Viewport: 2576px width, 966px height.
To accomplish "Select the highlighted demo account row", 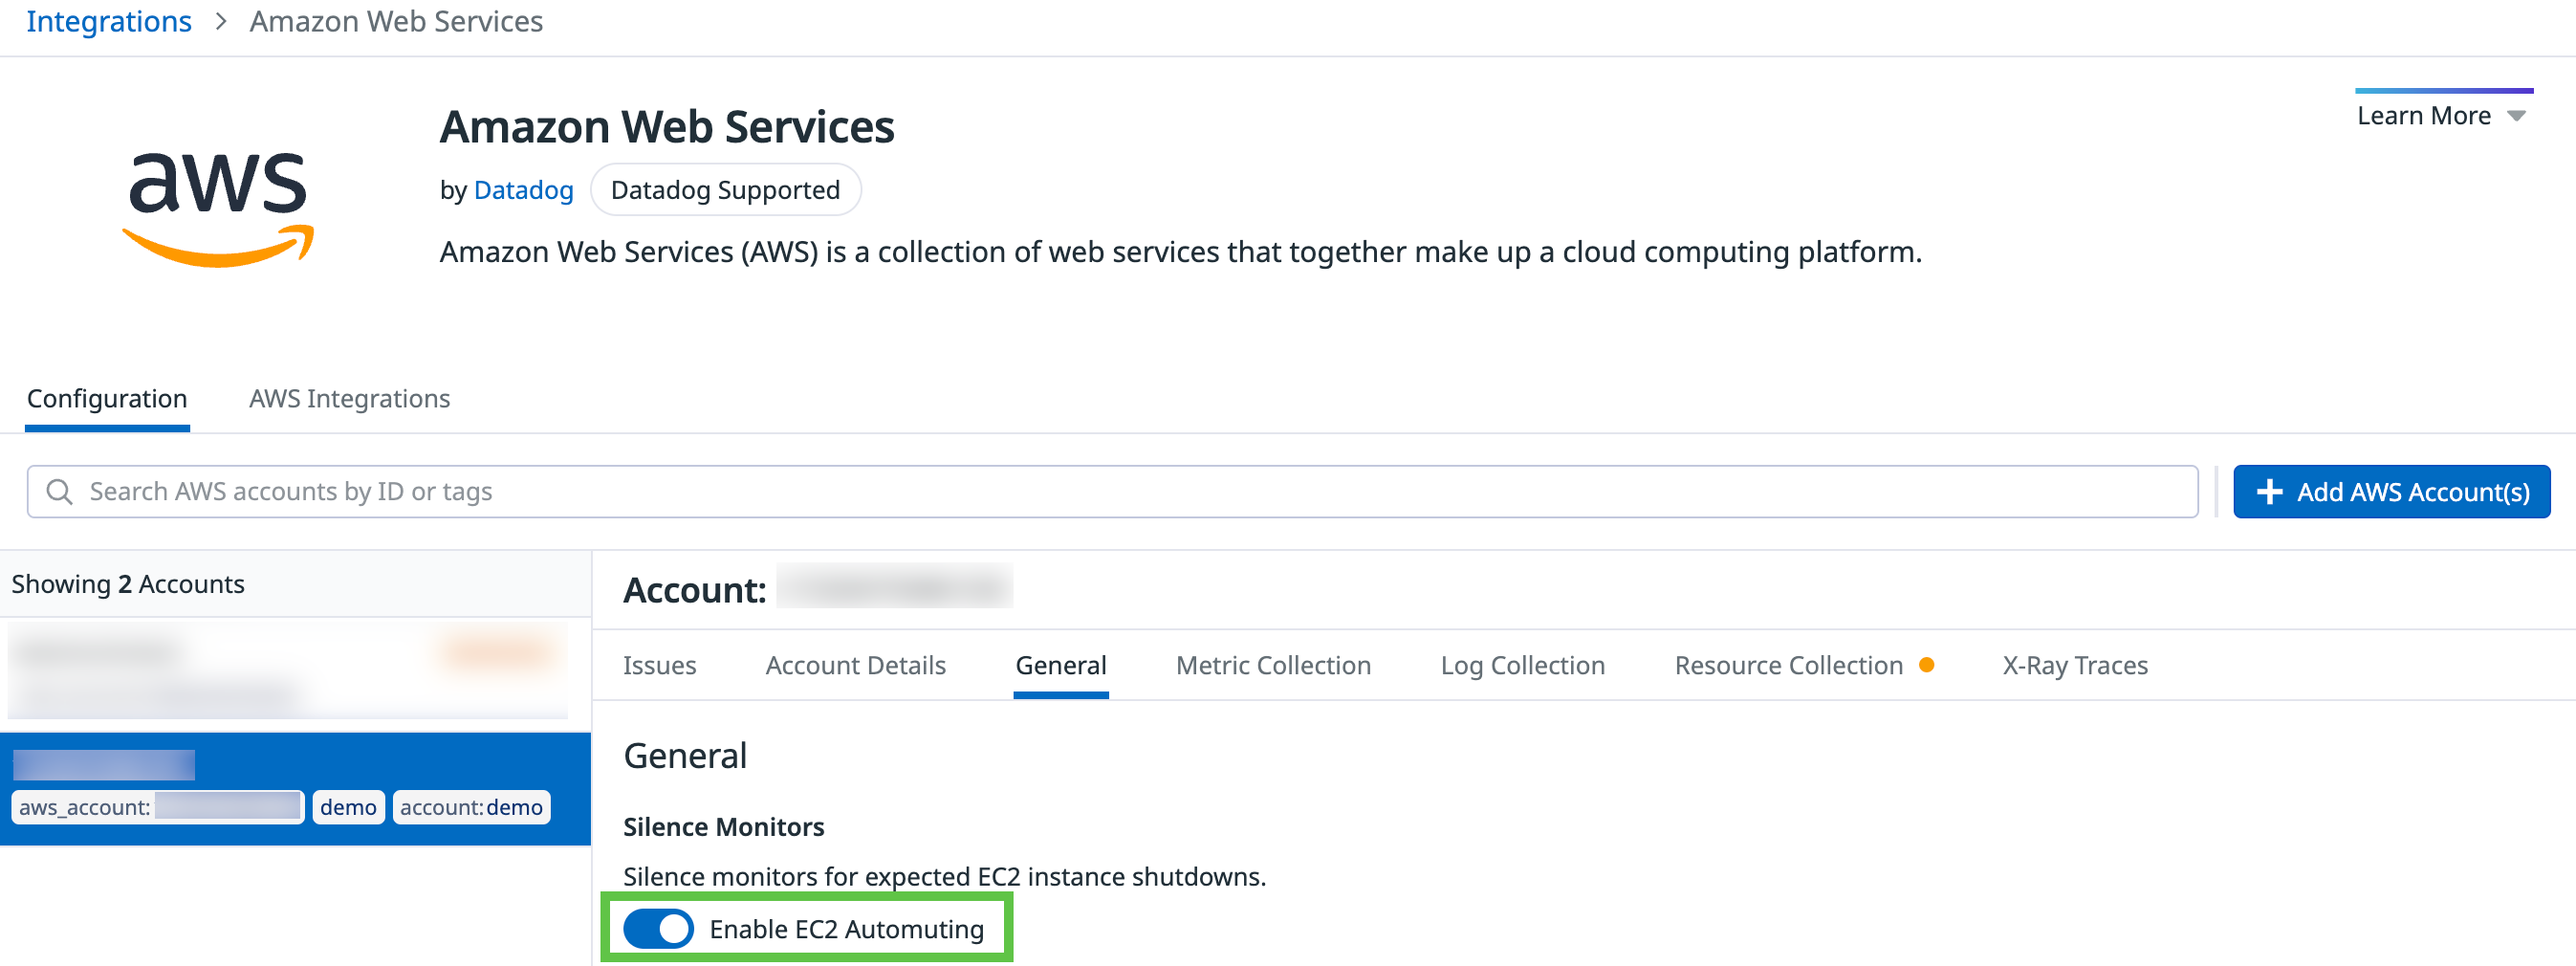I will tap(295, 789).
